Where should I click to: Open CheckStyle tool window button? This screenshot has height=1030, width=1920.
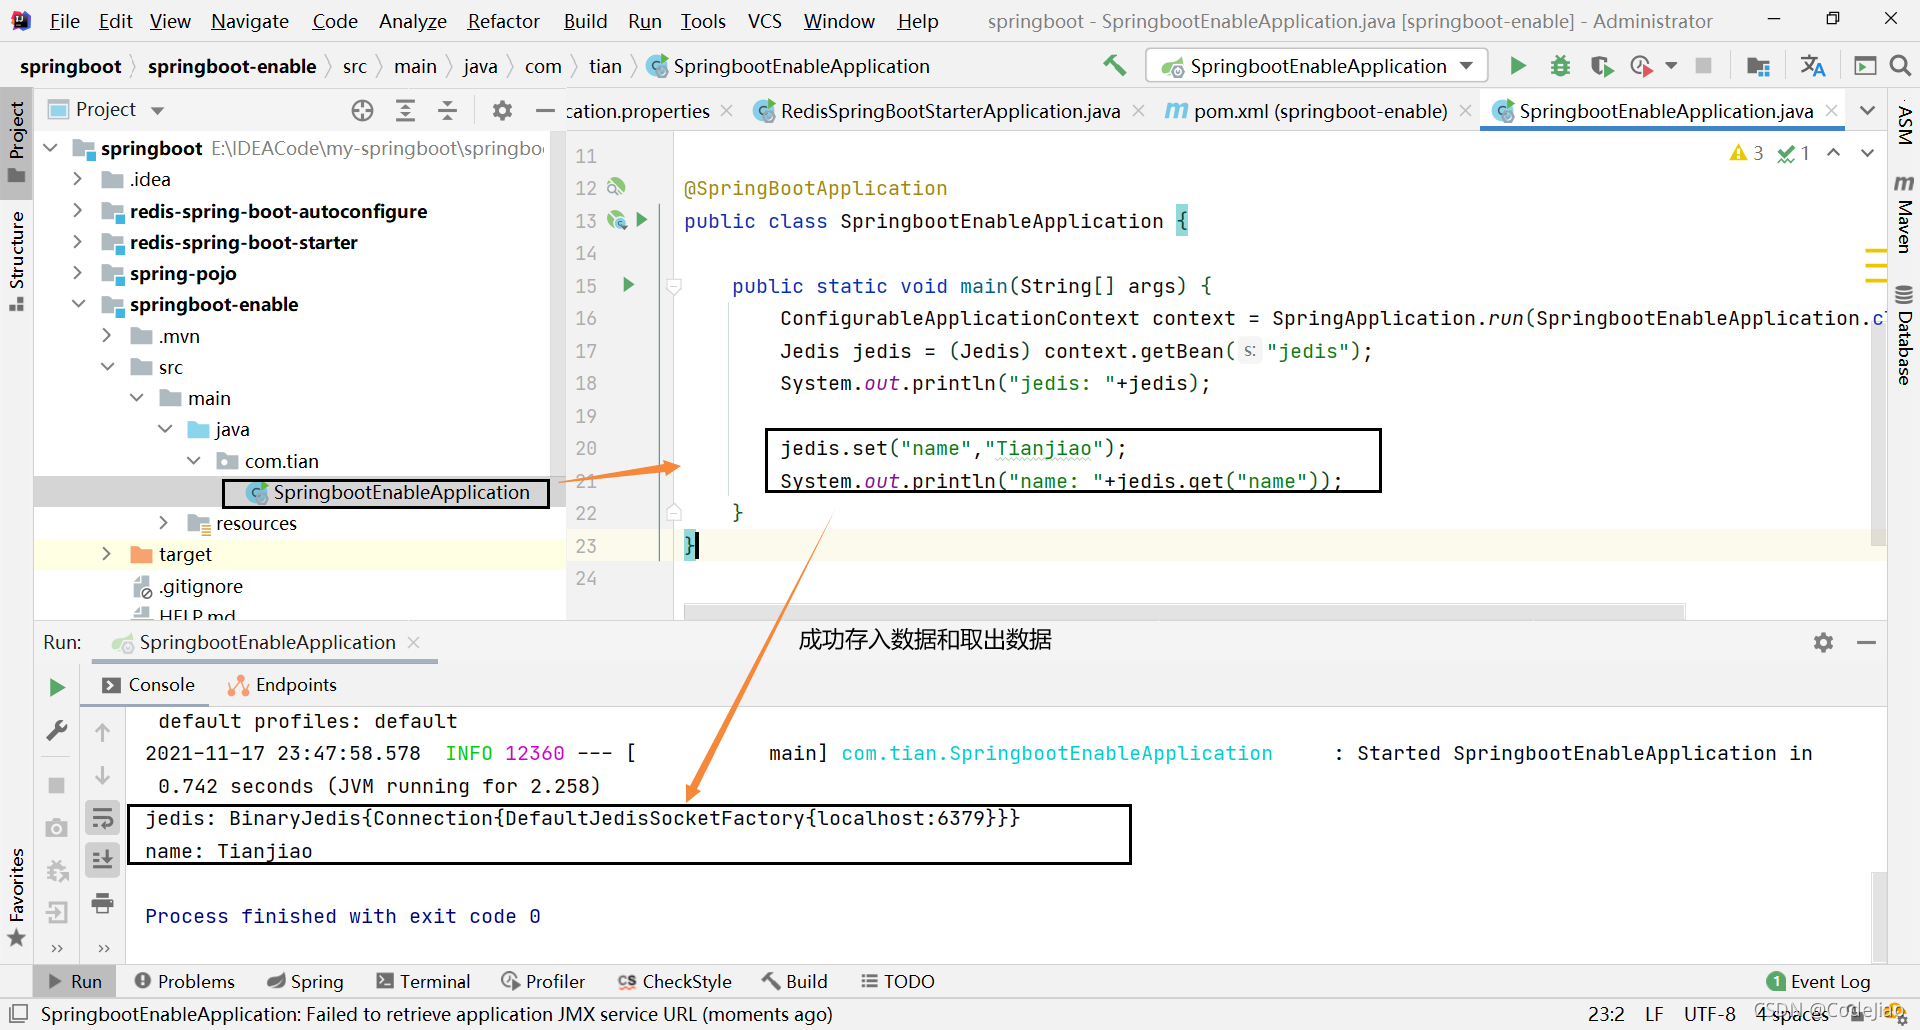[675, 981]
